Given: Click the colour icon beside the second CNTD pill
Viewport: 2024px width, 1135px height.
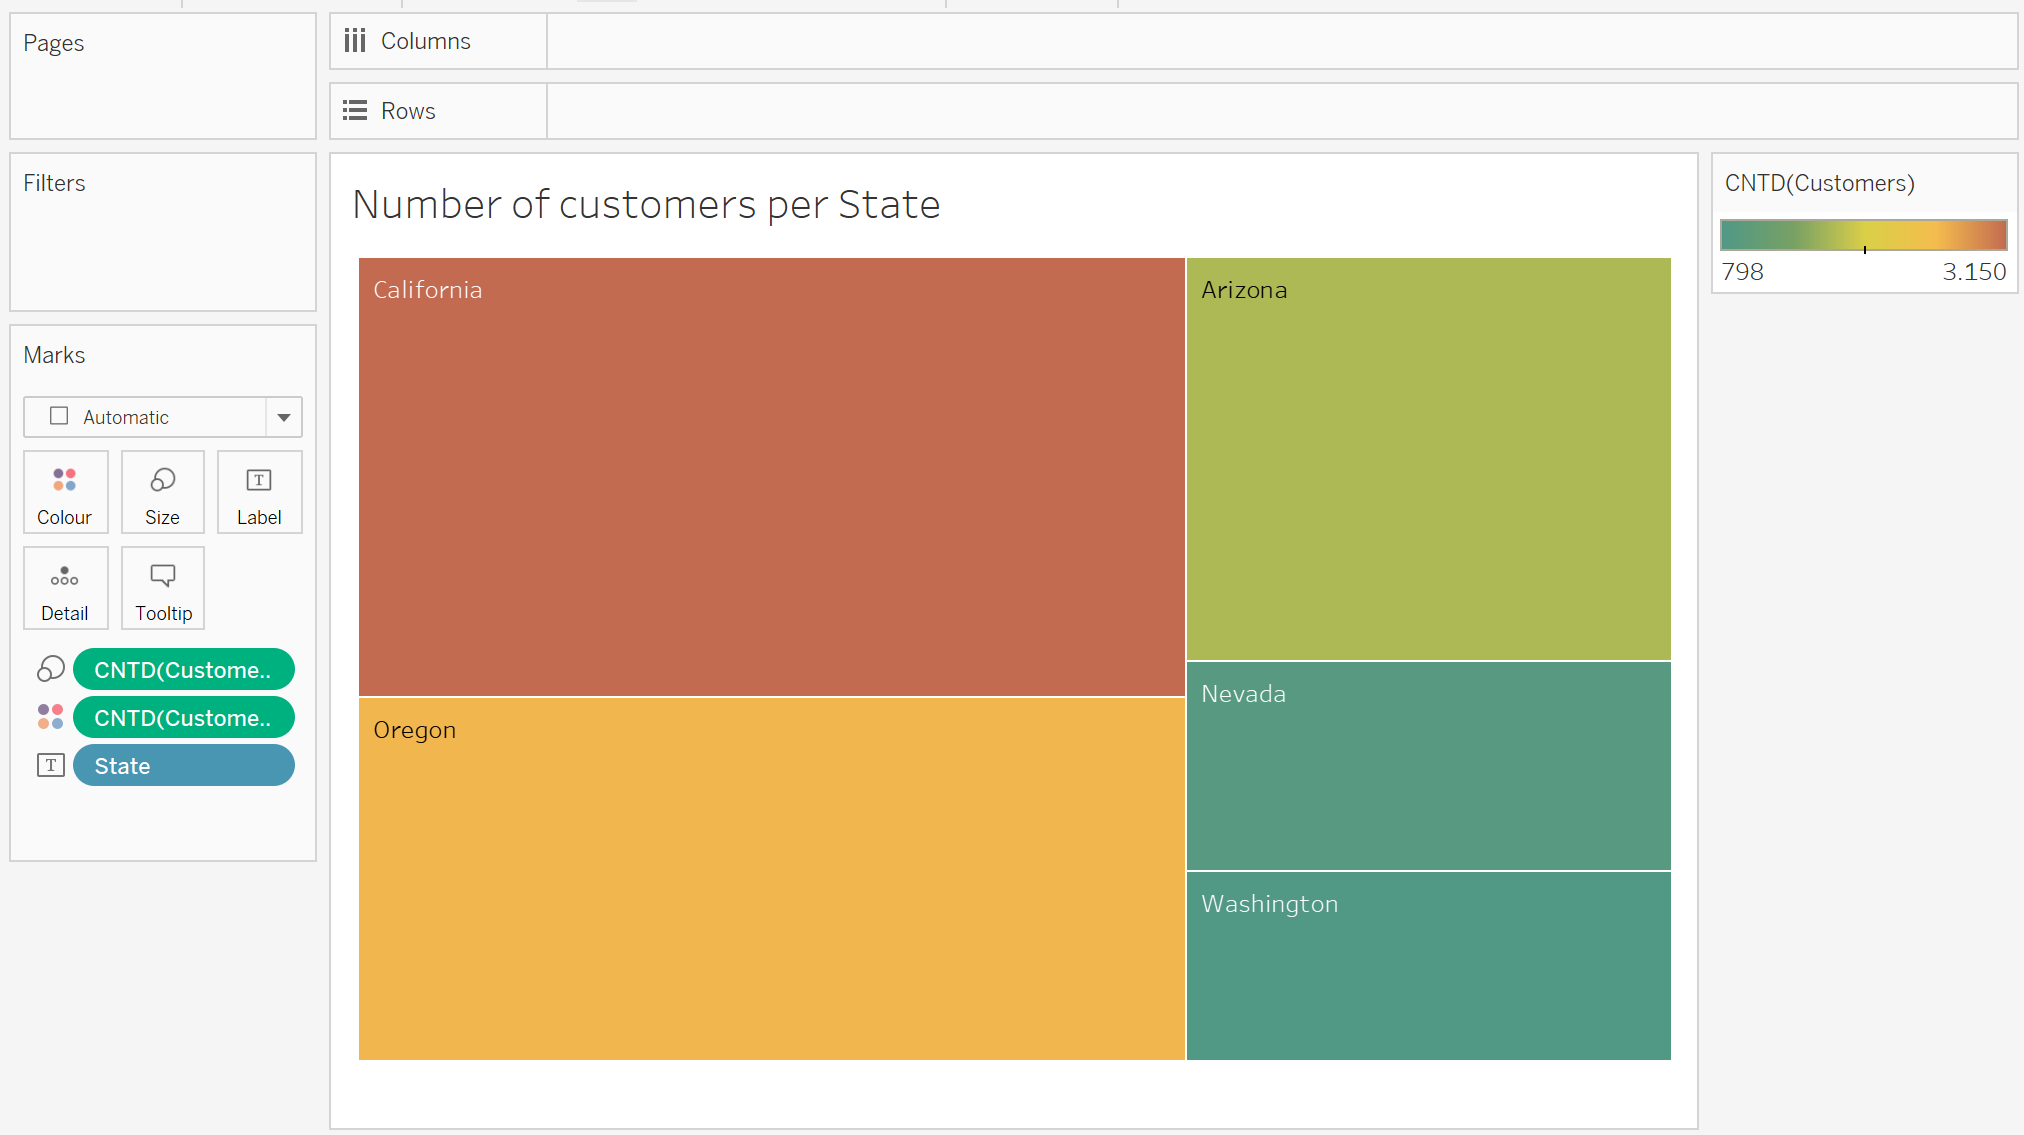Looking at the screenshot, I should [x=50, y=717].
